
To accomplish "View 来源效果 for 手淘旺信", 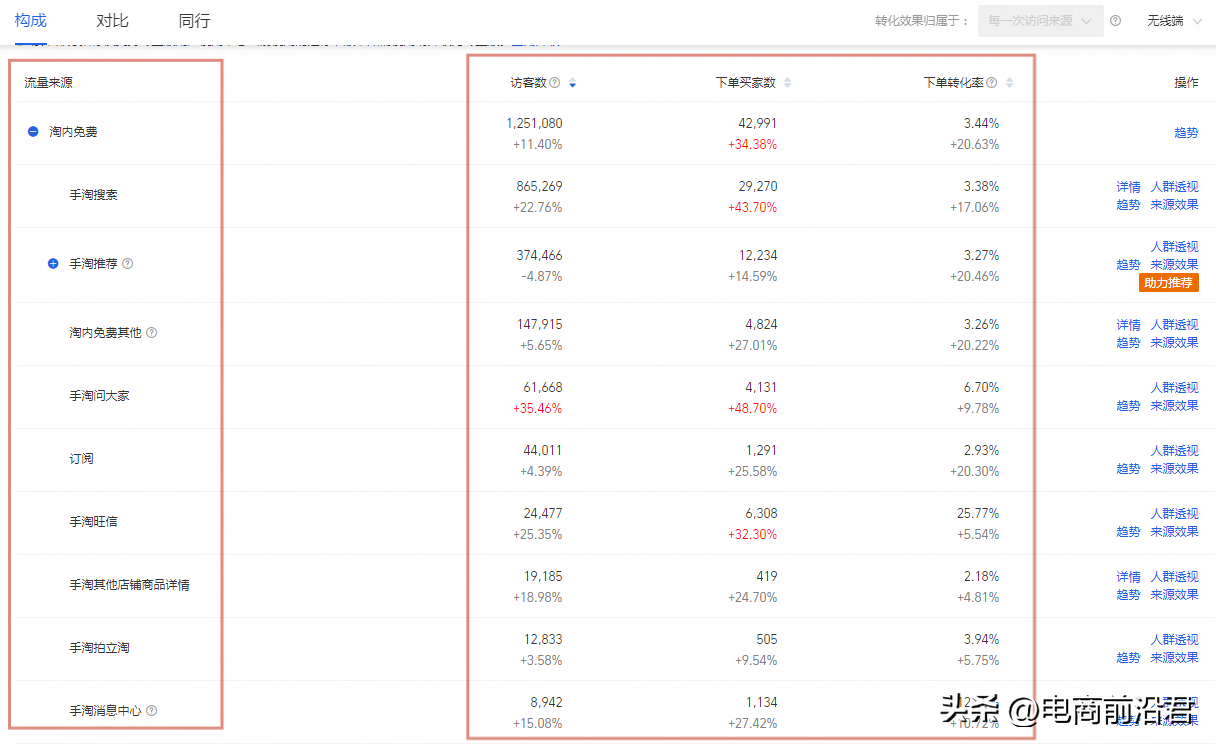I will (x=1174, y=532).
